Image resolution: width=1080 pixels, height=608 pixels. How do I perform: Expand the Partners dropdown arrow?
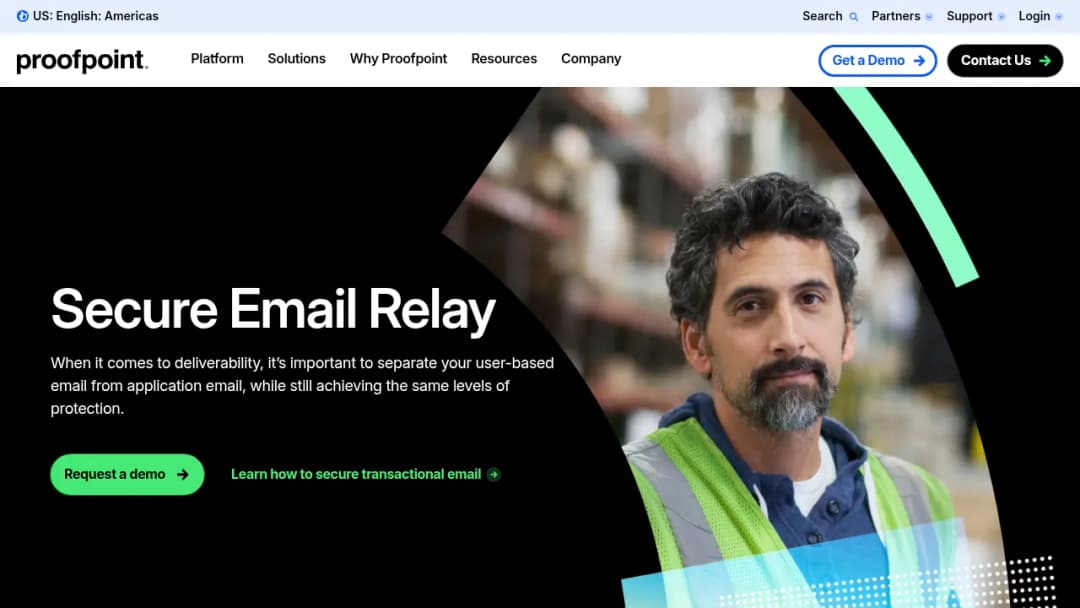[928, 17]
